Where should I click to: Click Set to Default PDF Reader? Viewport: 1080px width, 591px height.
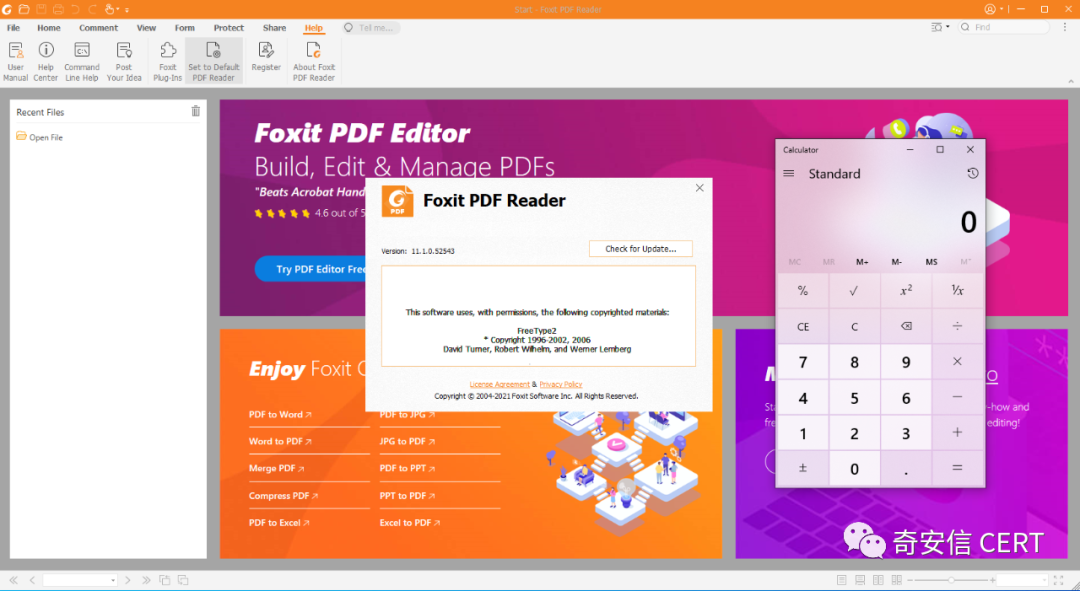[x=213, y=60]
